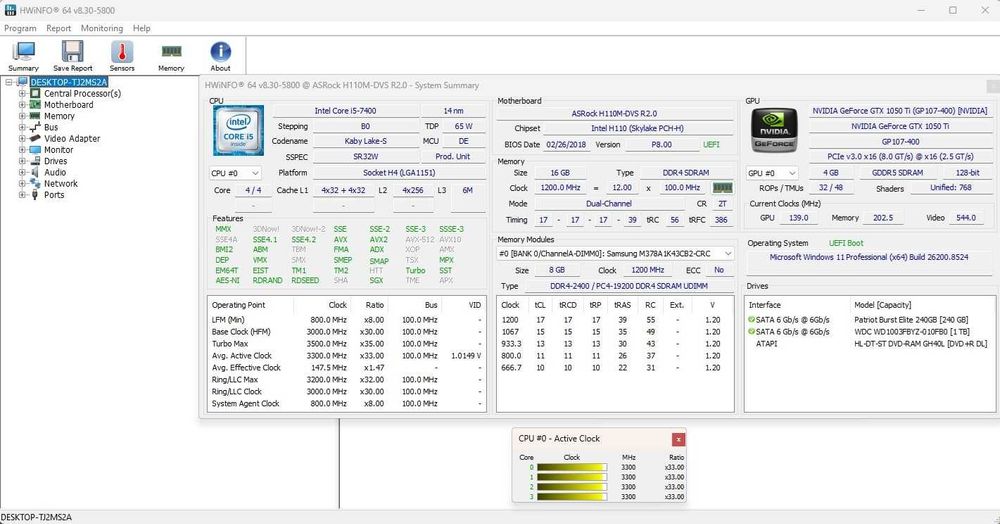
Task: Expand the Drives tree node
Action: (x=22, y=161)
